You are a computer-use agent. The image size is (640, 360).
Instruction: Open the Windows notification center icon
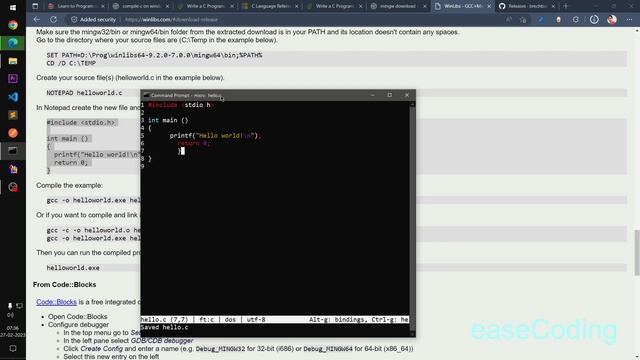[x=13, y=349]
